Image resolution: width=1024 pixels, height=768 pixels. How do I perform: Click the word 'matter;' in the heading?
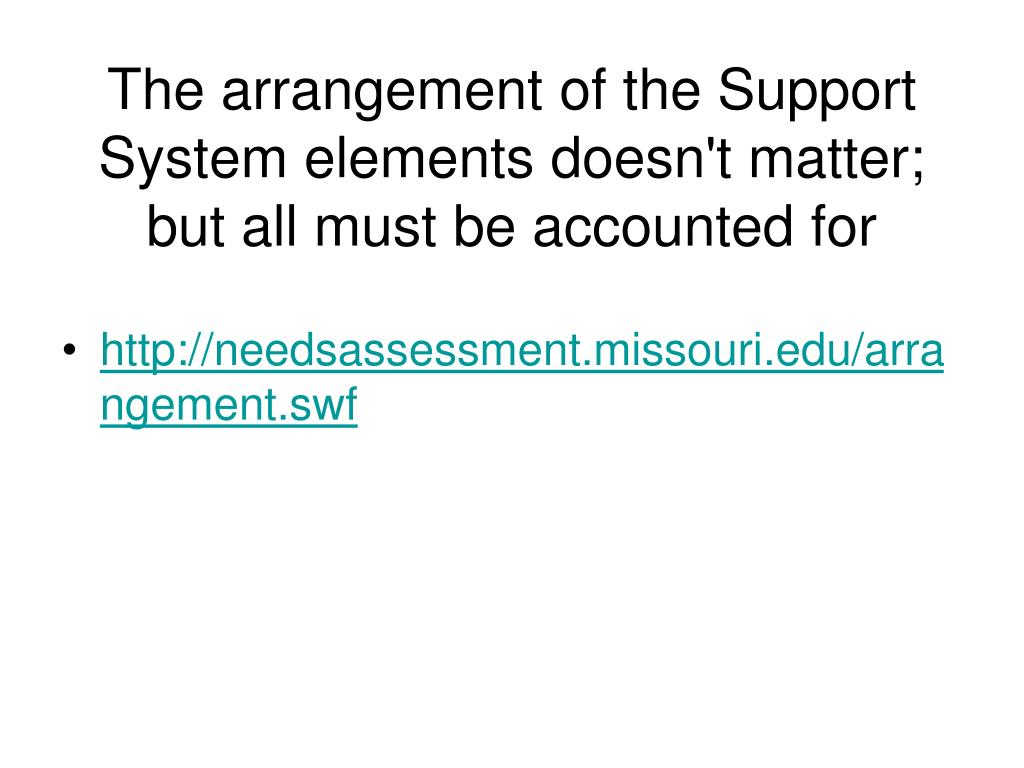click(x=837, y=161)
